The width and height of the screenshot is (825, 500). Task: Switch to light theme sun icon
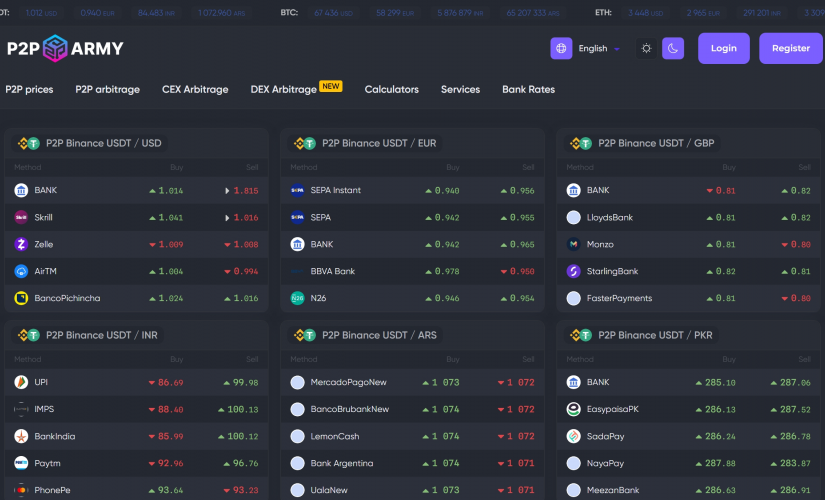(x=646, y=48)
